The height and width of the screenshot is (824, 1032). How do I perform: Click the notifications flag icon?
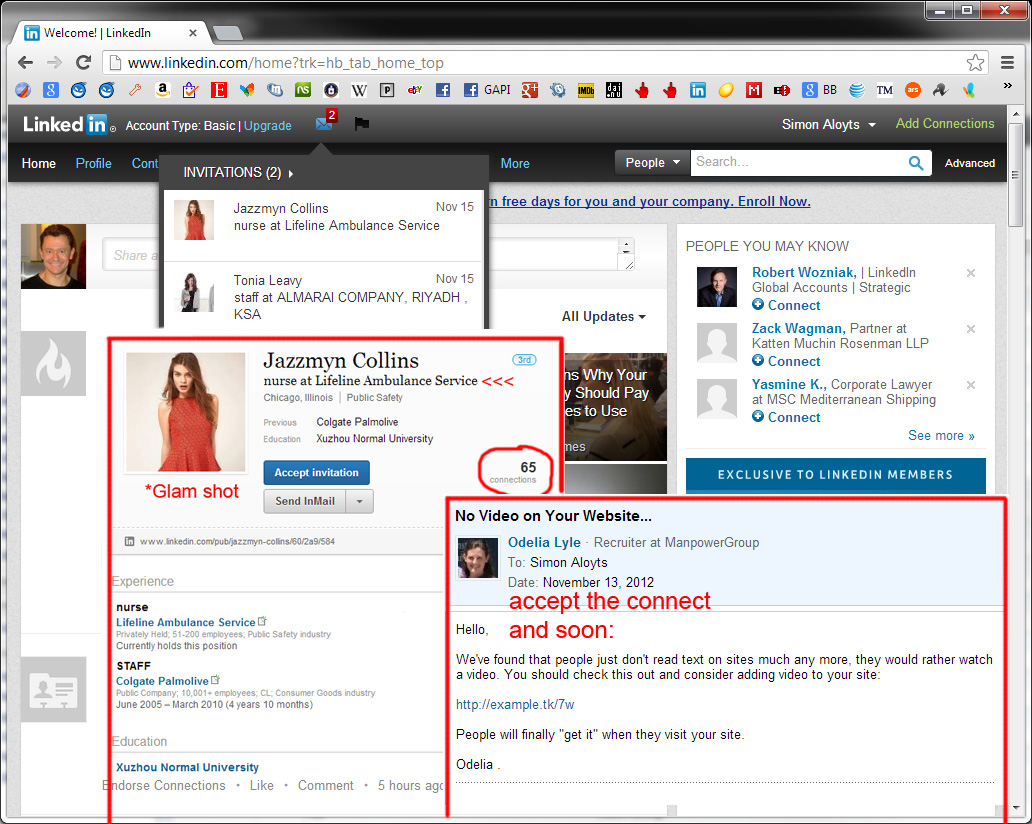pyautogui.click(x=362, y=125)
